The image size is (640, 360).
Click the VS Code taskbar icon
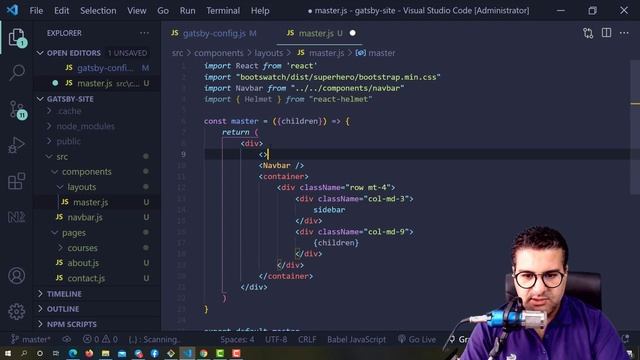187,353
